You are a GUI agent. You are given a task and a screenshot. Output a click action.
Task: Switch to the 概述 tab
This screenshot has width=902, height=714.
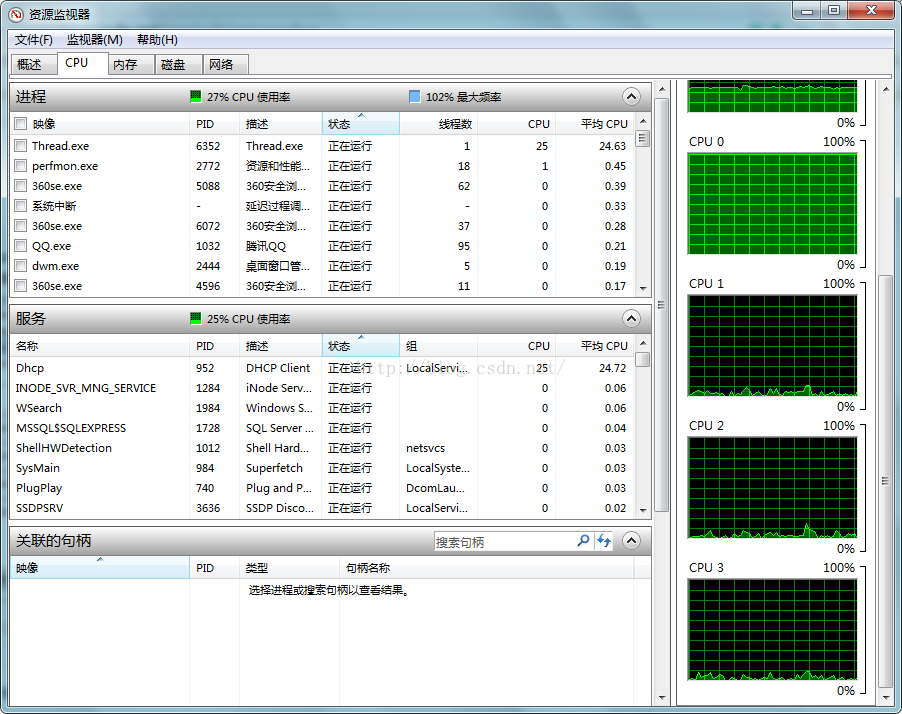click(x=33, y=64)
